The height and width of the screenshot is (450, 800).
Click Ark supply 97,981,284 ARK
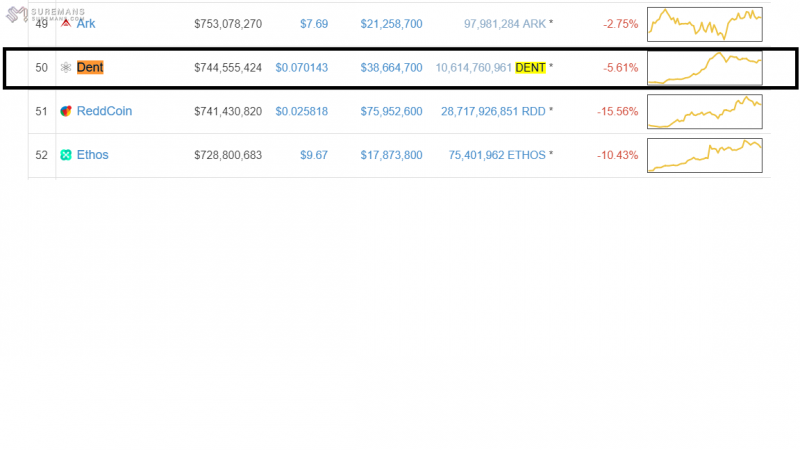tap(505, 24)
